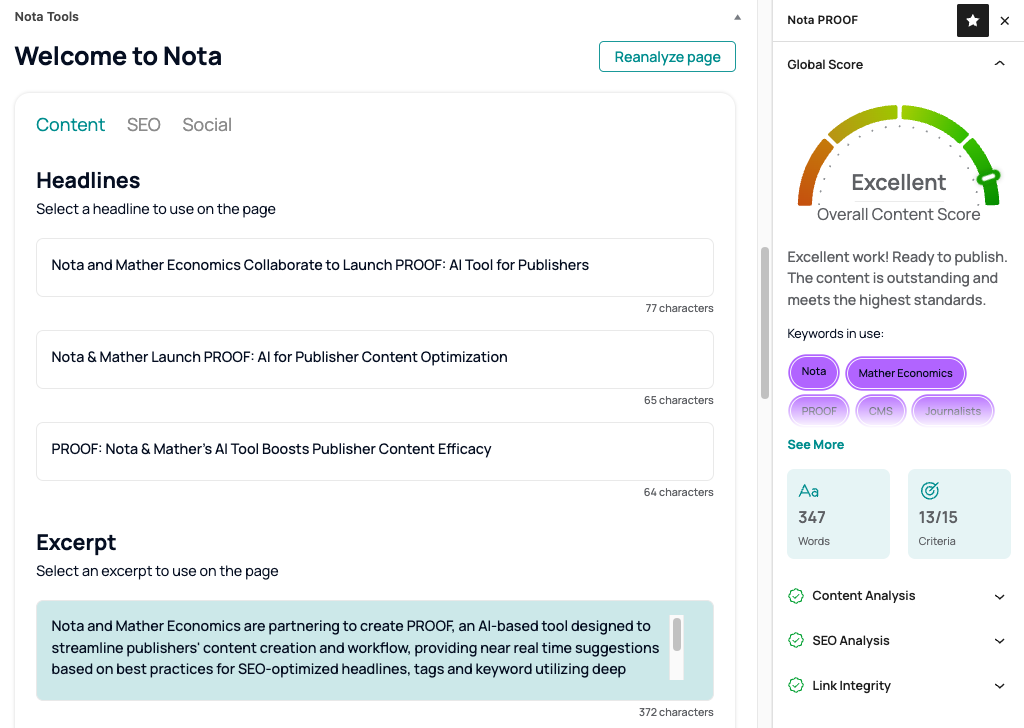Switch to the Content tab
This screenshot has height=728, width=1024.
(x=71, y=125)
